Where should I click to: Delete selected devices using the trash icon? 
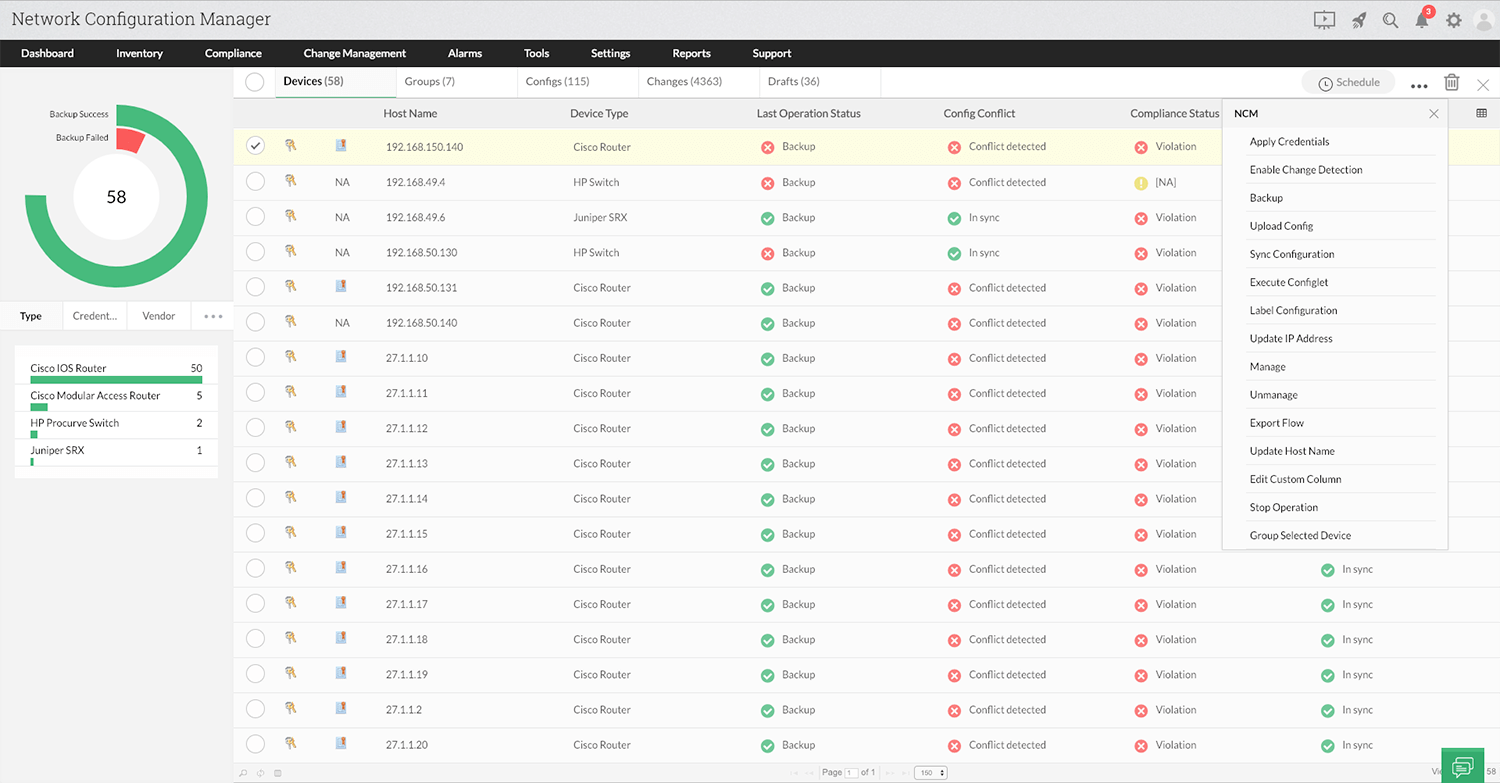pos(1452,82)
